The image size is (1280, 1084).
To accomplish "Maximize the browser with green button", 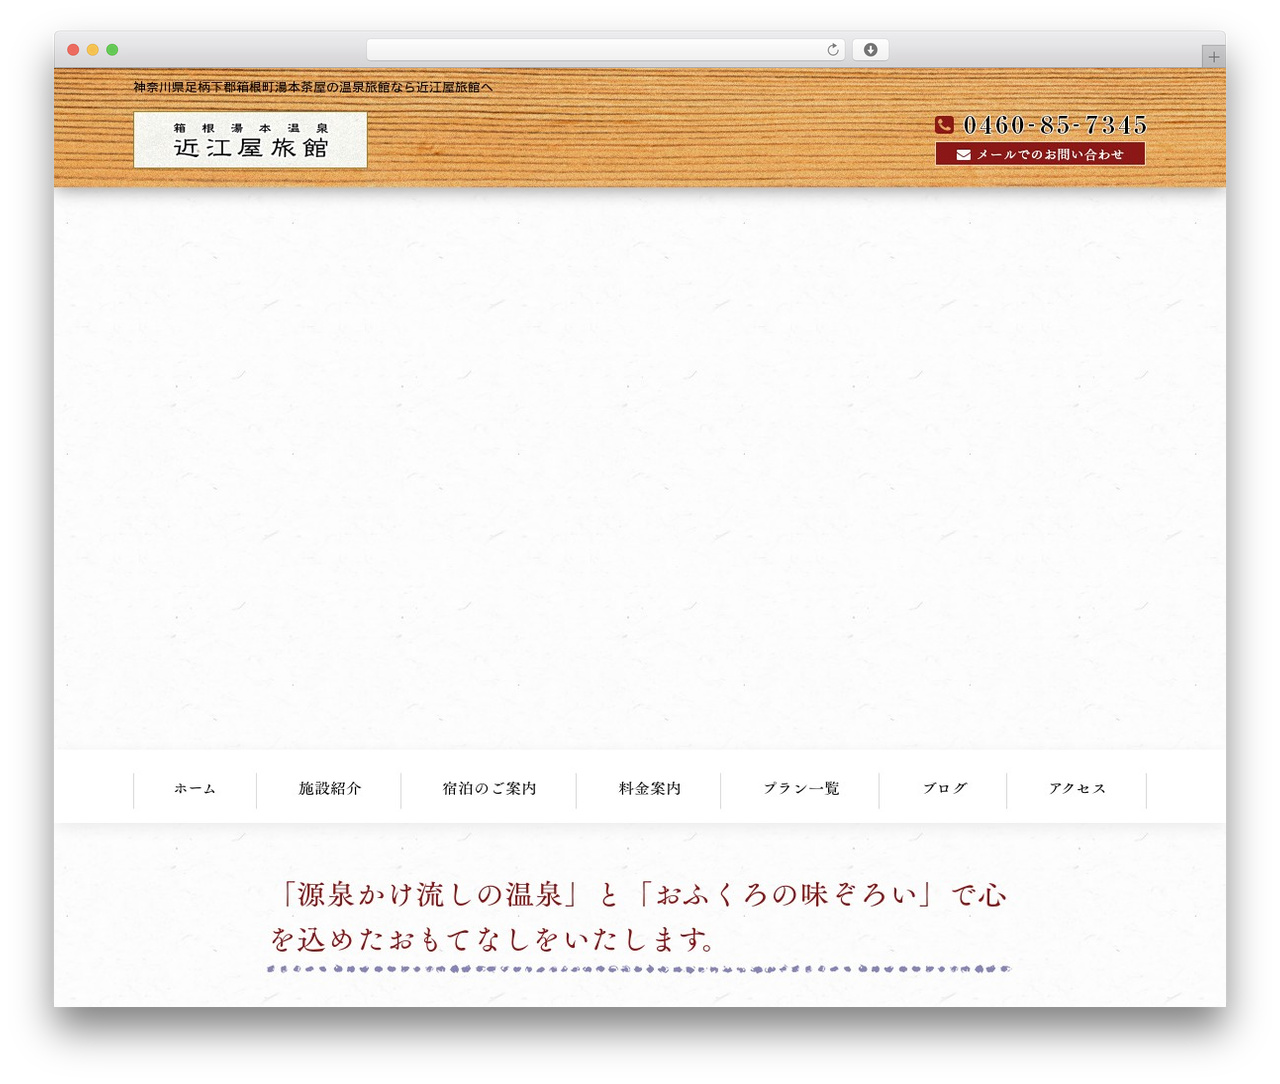I will (x=112, y=50).
